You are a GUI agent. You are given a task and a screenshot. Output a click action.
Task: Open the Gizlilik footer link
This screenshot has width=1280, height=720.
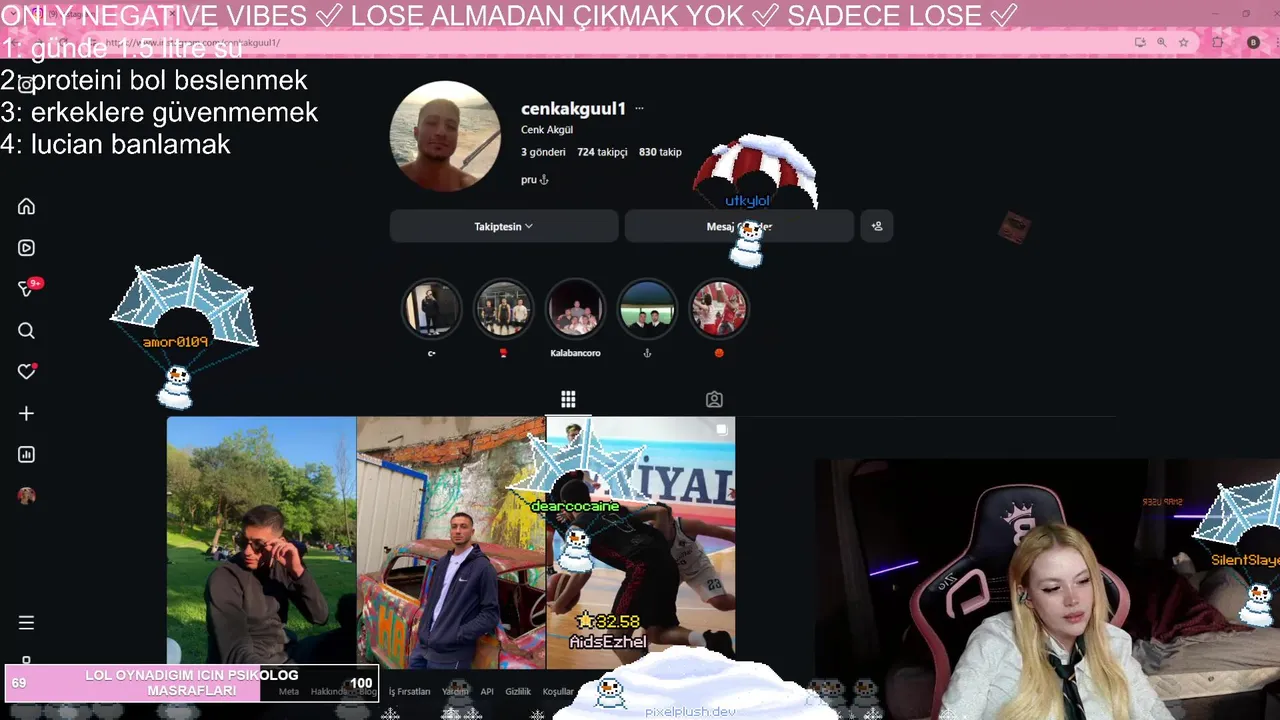[x=518, y=691]
